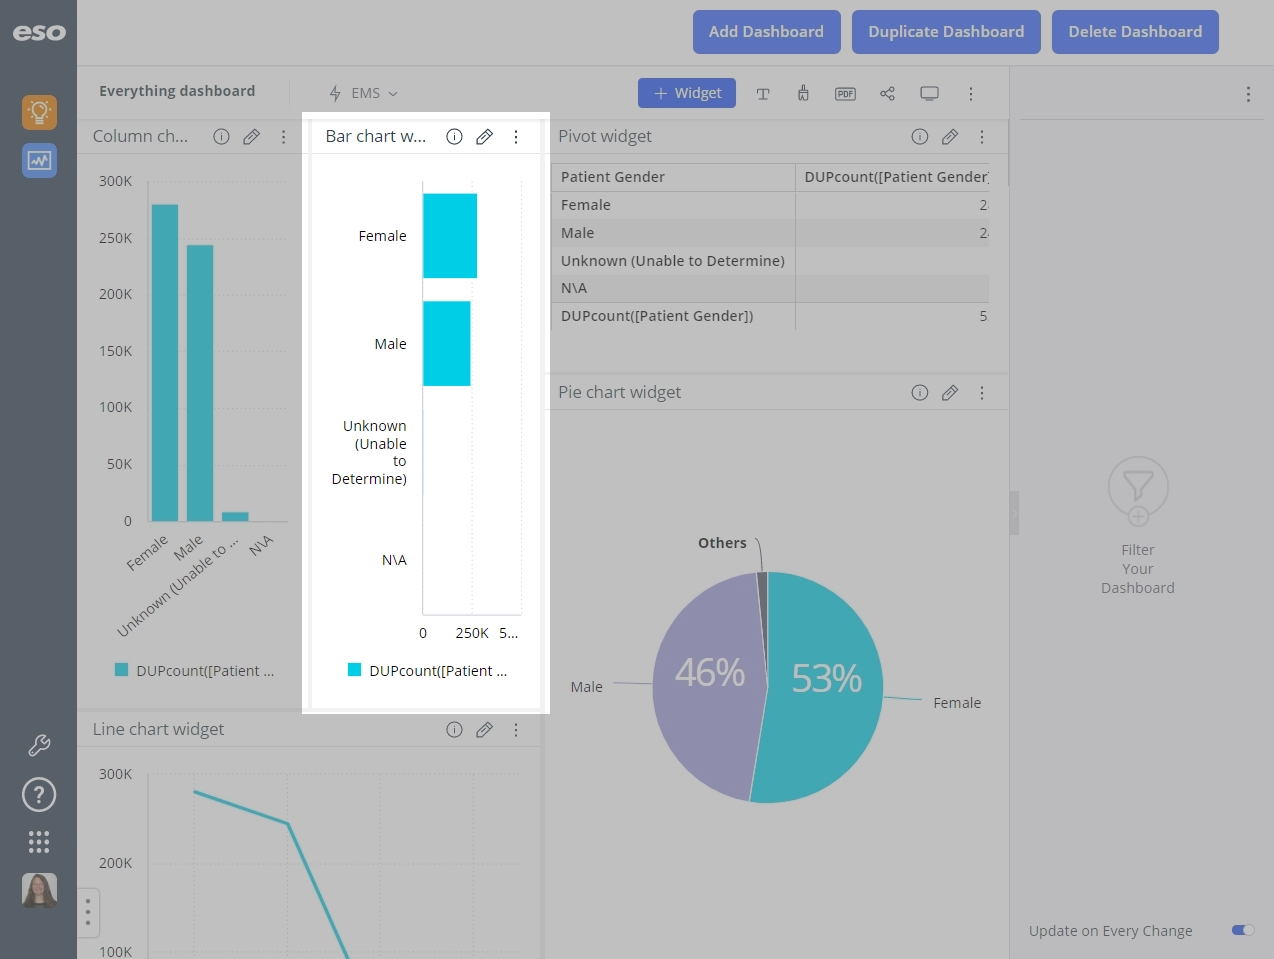Open the analytics chart icon in sidebar

39,160
